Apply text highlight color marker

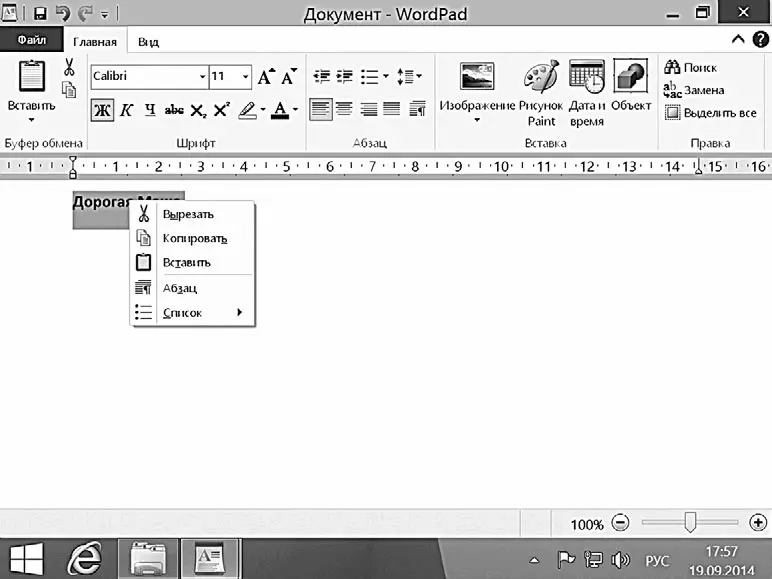tap(247, 110)
